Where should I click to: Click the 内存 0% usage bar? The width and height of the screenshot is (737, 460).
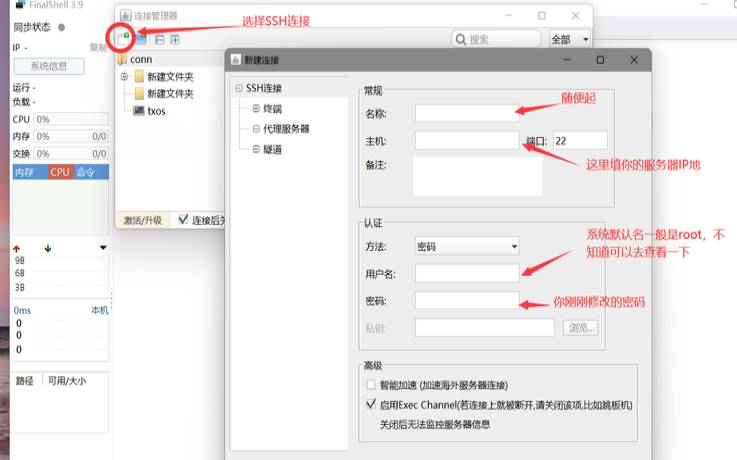click(x=71, y=136)
